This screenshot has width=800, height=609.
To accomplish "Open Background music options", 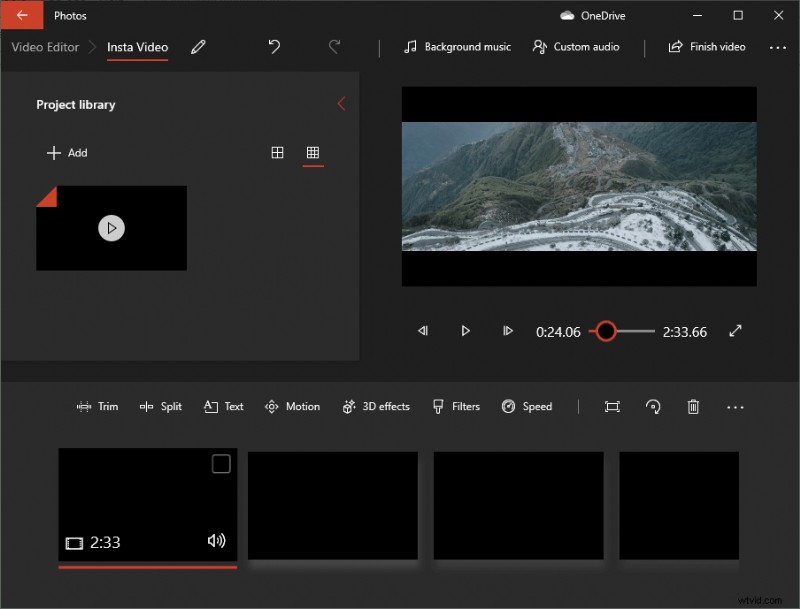I will tap(457, 47).
